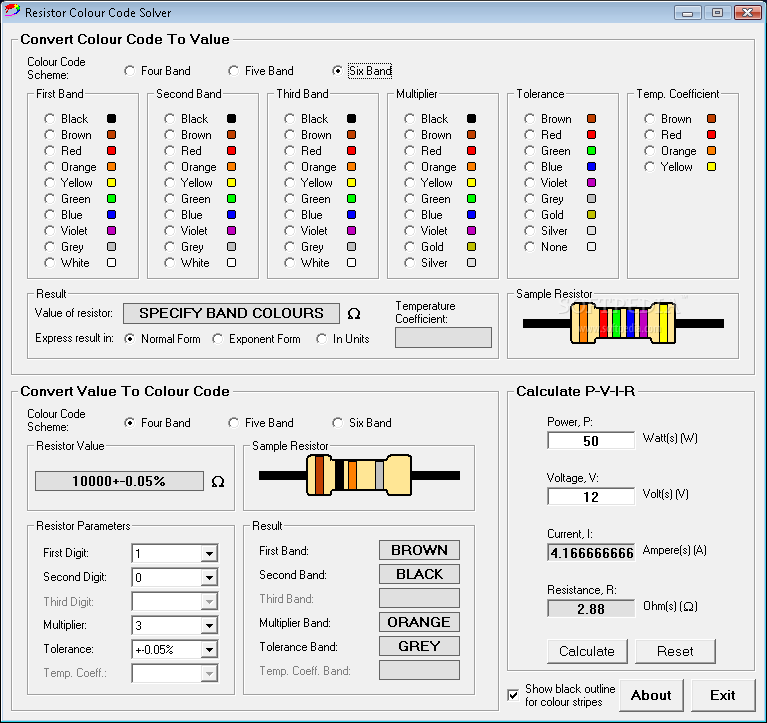Click First Band blue colour swatch
Image resolution: width=767 pixels, height=723 pixels.
click(112, 215)
